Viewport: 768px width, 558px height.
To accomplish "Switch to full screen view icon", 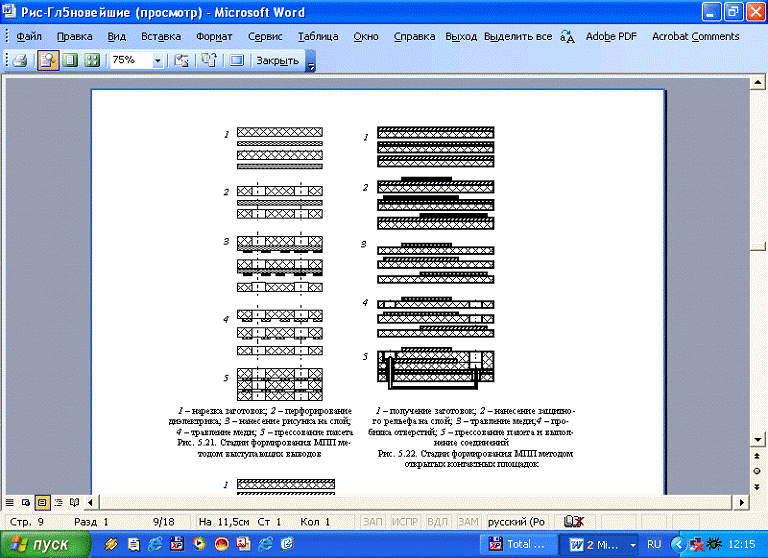I will 237,61.
